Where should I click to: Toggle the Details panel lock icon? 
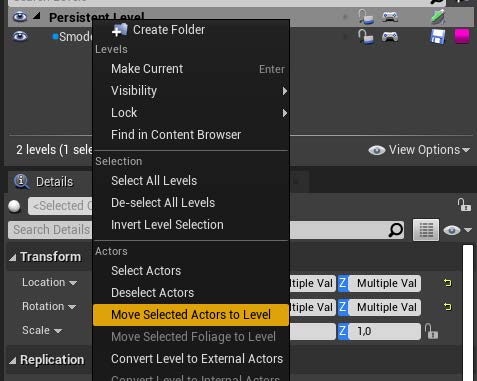[x=464, y=205]
